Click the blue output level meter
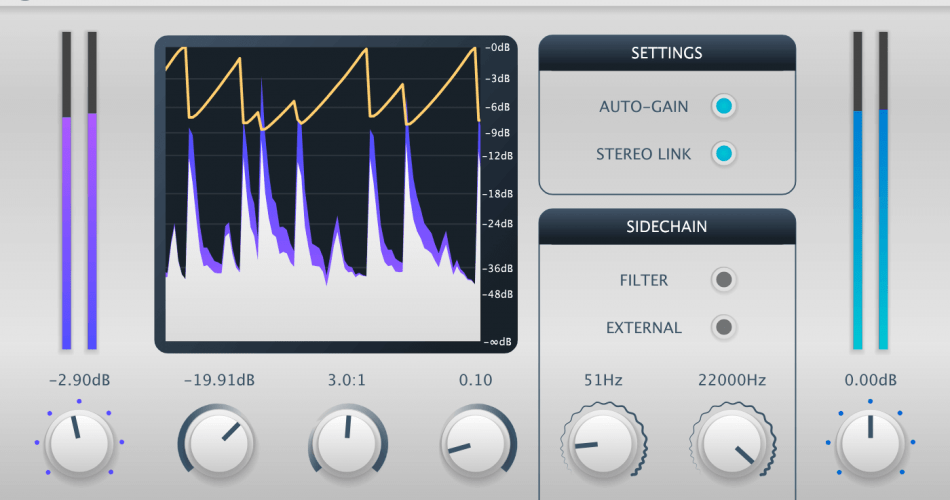This screenshot has width=950, height=500. coord(871,191)
